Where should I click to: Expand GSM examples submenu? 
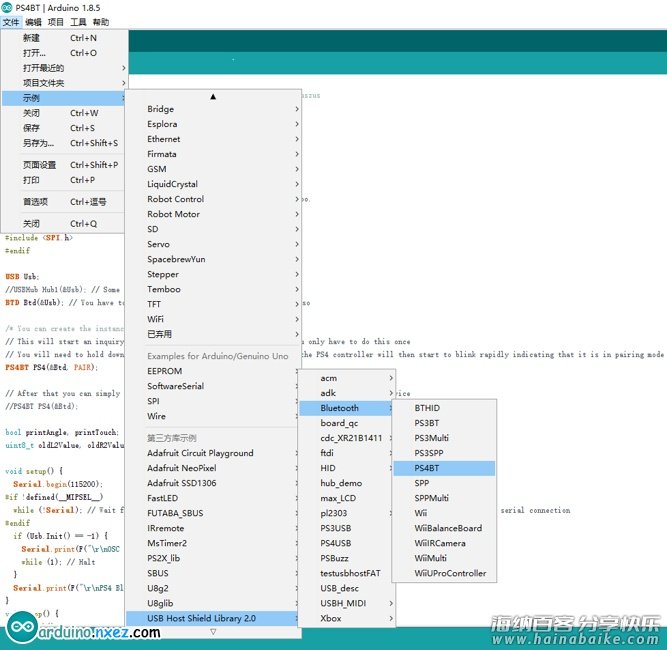(214, 169)
